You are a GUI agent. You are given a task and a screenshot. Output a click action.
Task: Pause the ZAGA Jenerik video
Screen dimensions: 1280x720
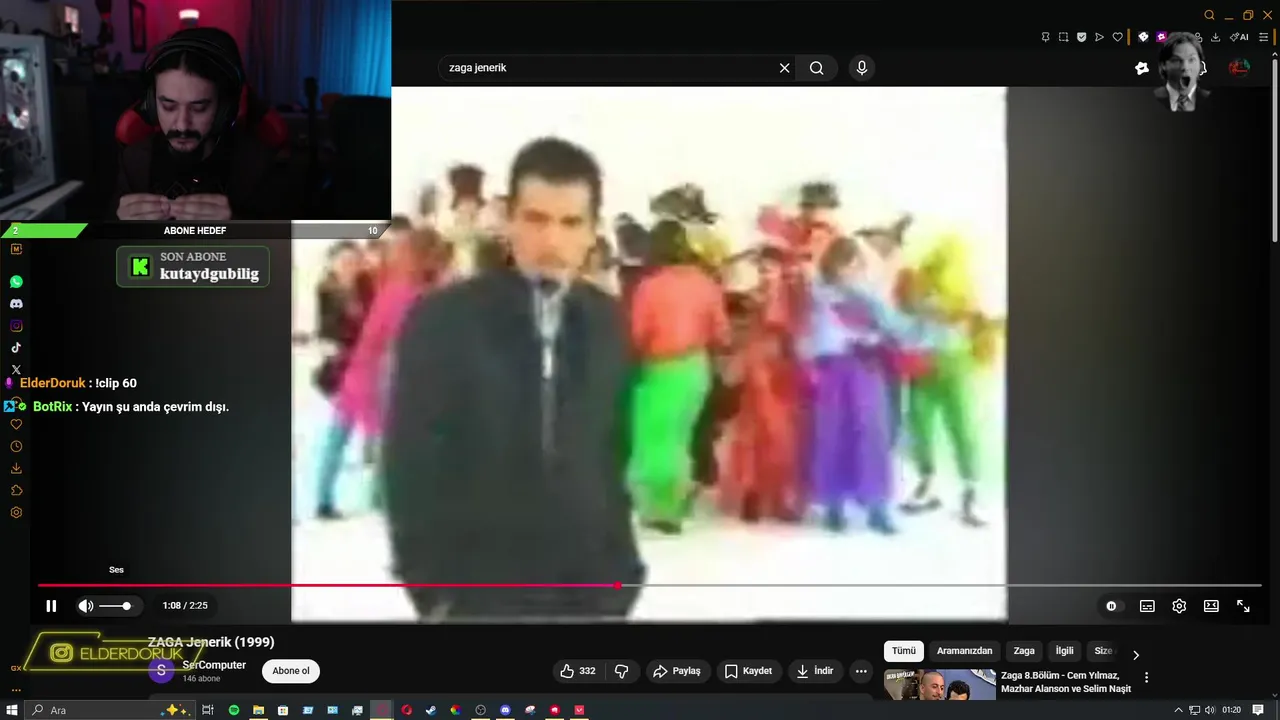[x=51, y=606]
